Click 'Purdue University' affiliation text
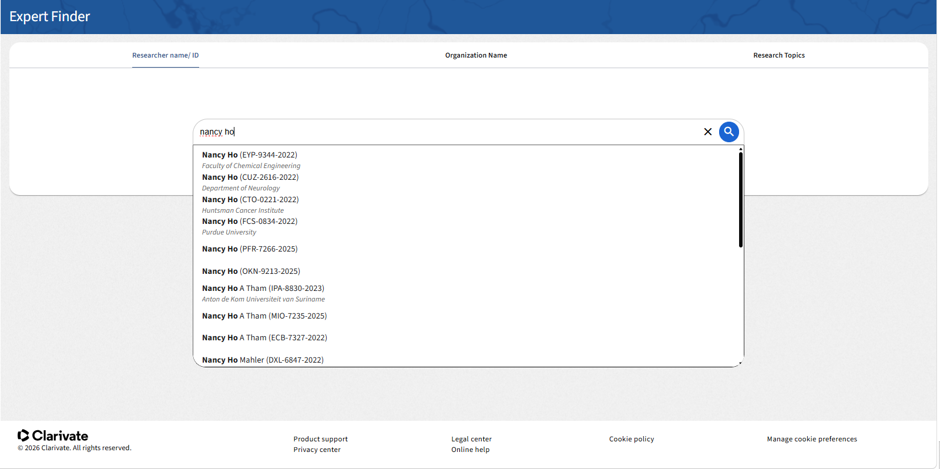Viewport: 940px width, 469px height. coord(229,232)
